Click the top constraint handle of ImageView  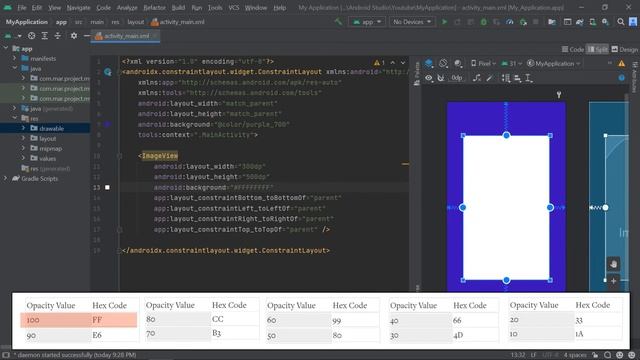pos(506,135)
